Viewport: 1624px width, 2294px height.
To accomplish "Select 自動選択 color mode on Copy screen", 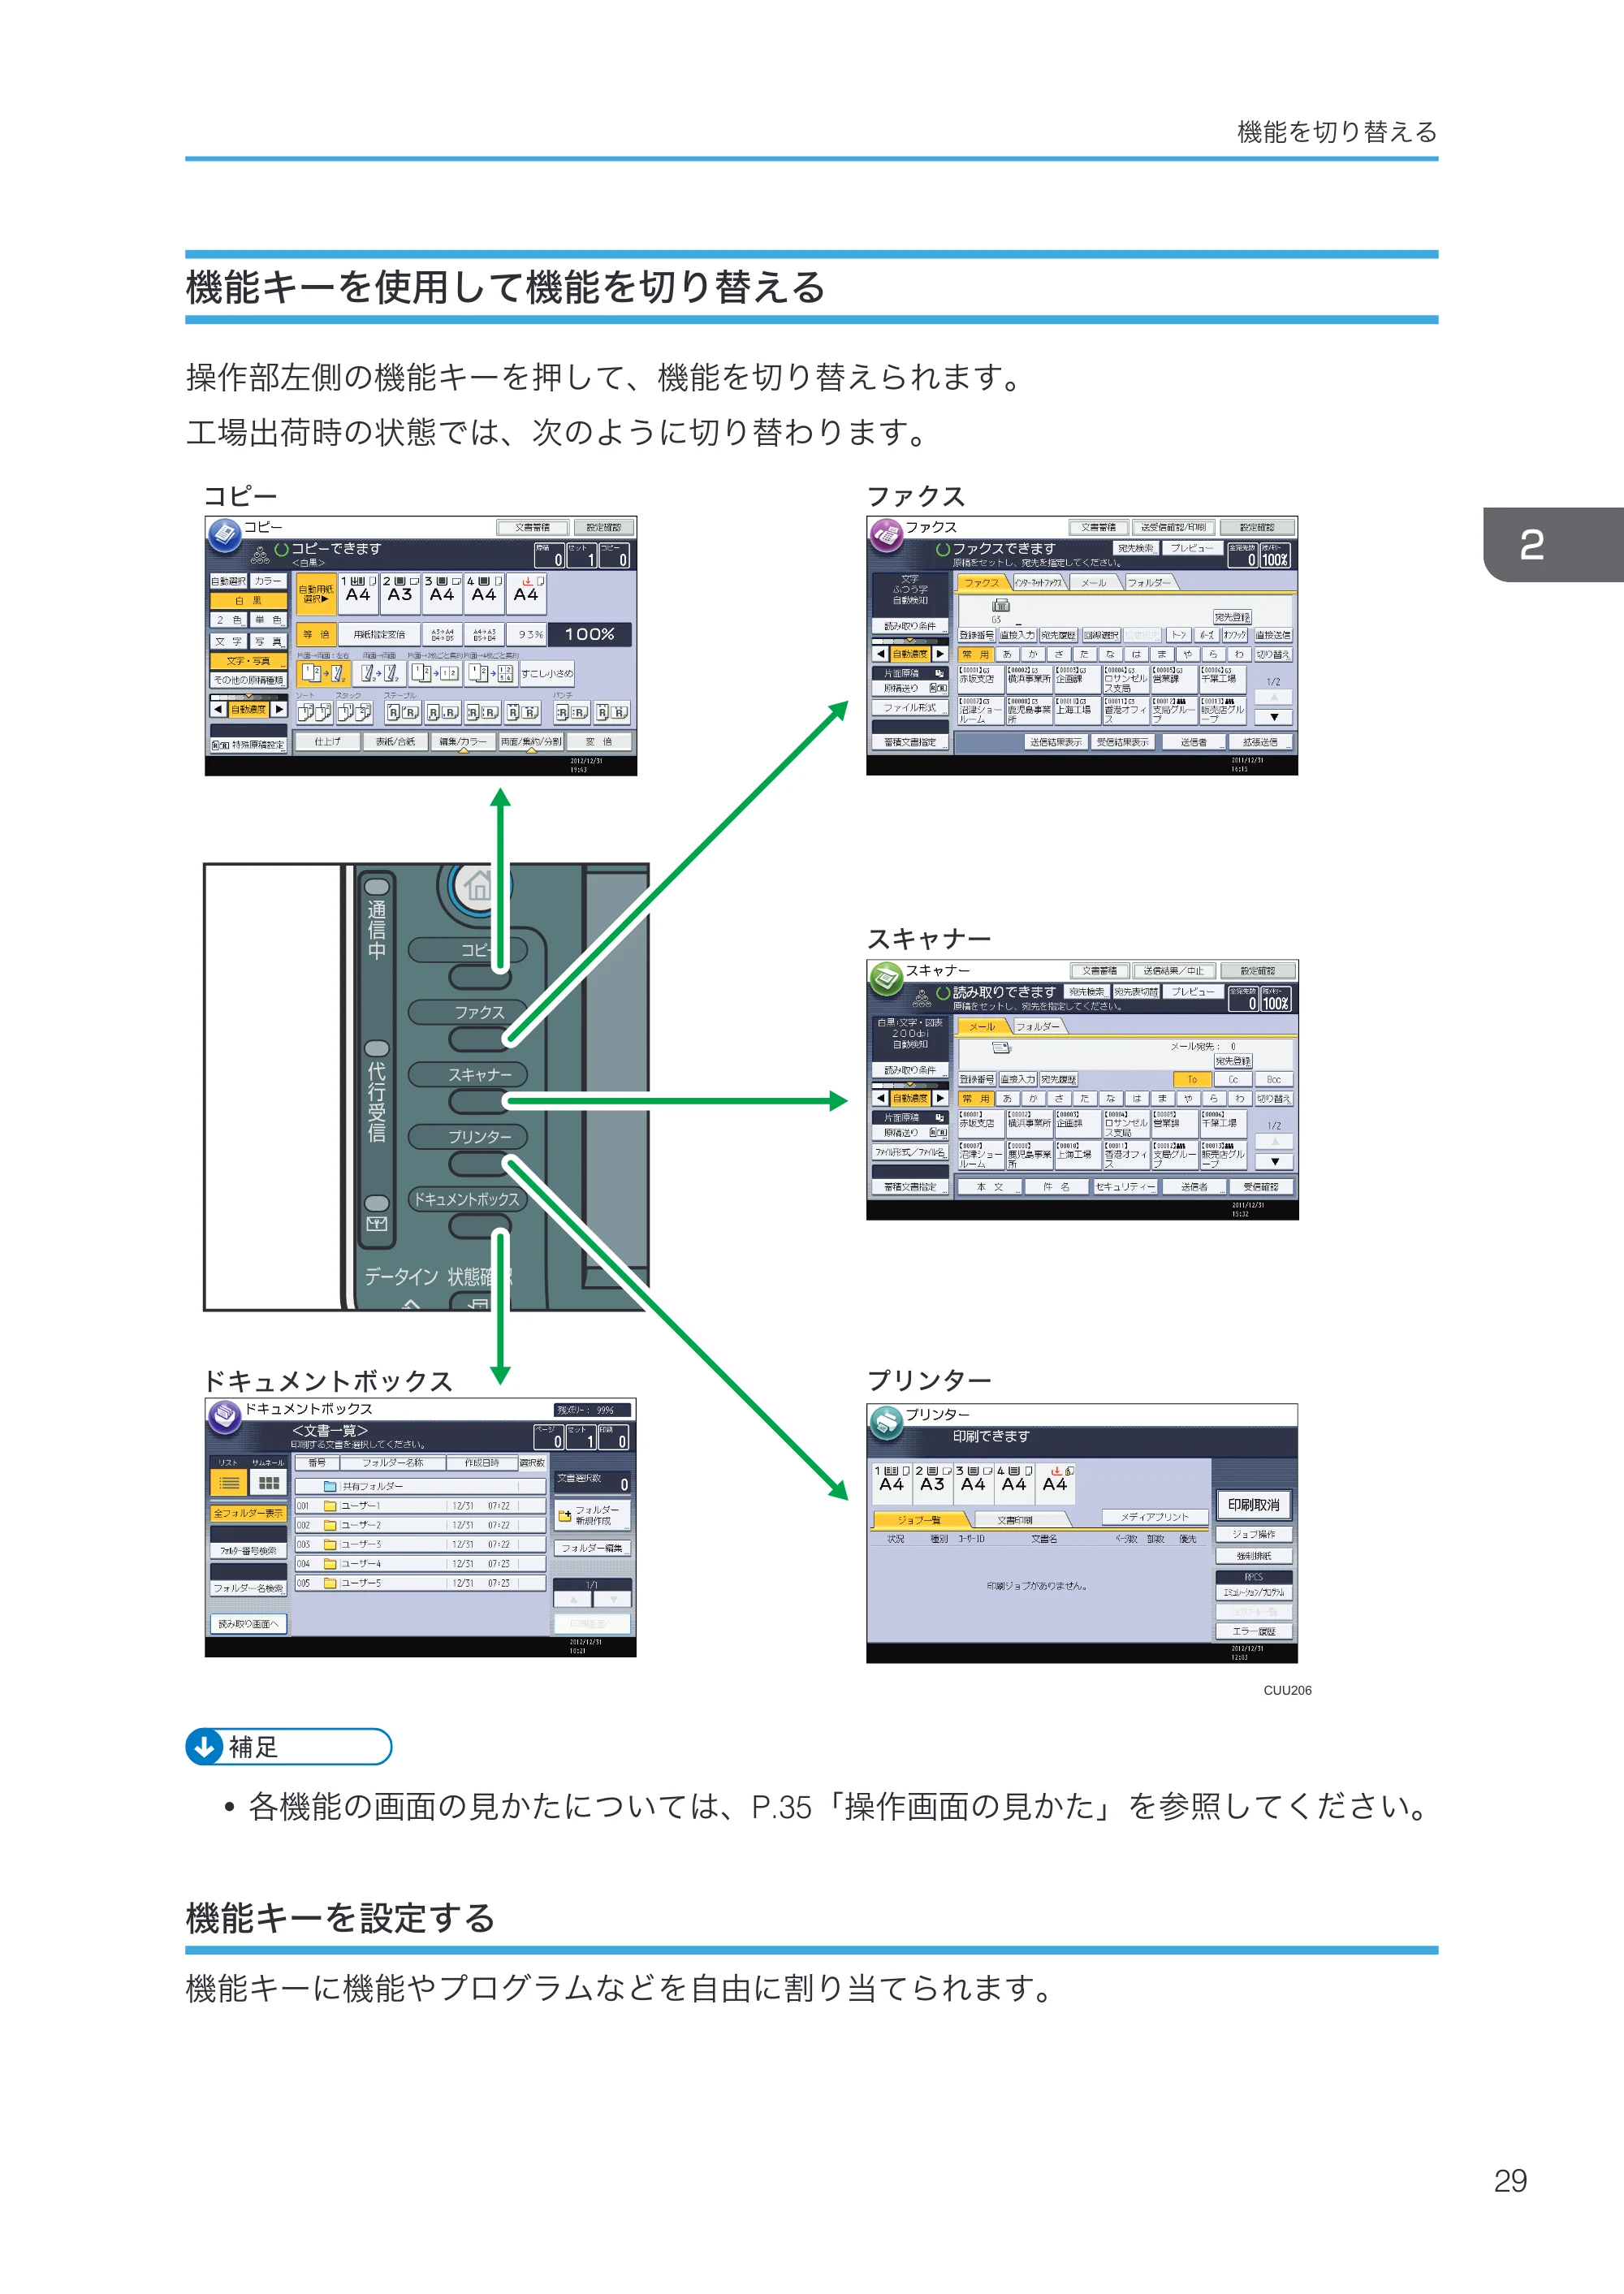I will pyautogui.click(x=228, y=581).
